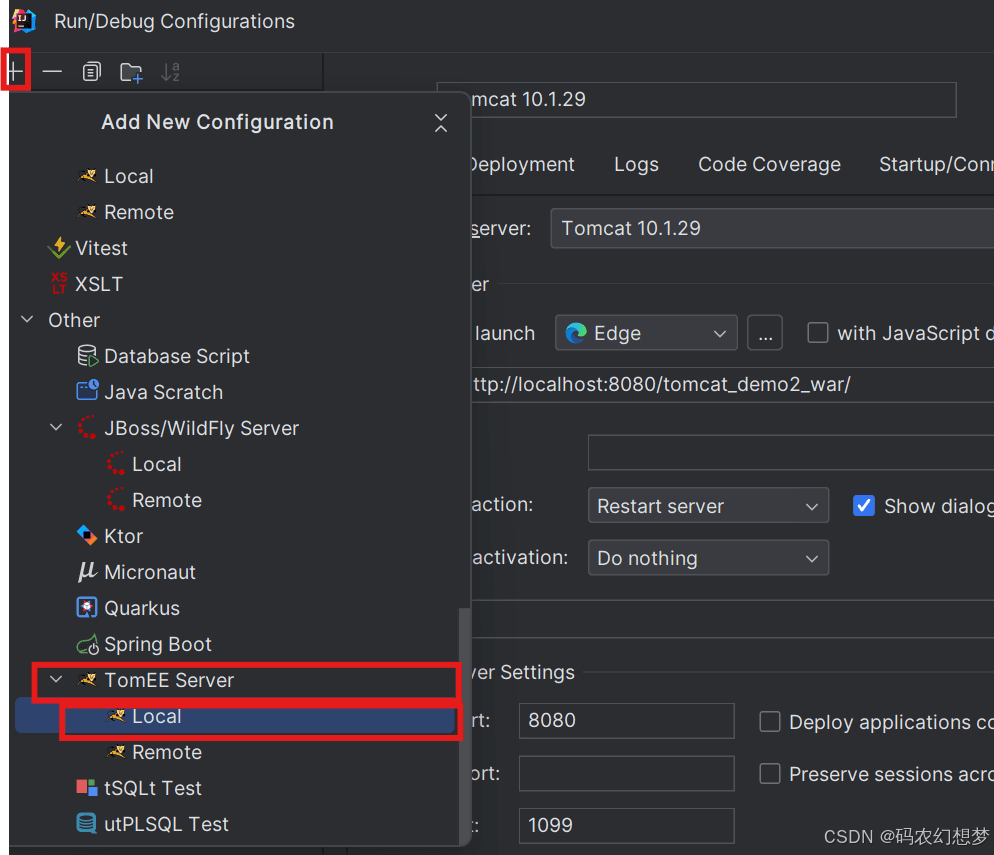Click the HTTP port field showing 8080
This screenshot has width=994, height=855.
[625, 721]
